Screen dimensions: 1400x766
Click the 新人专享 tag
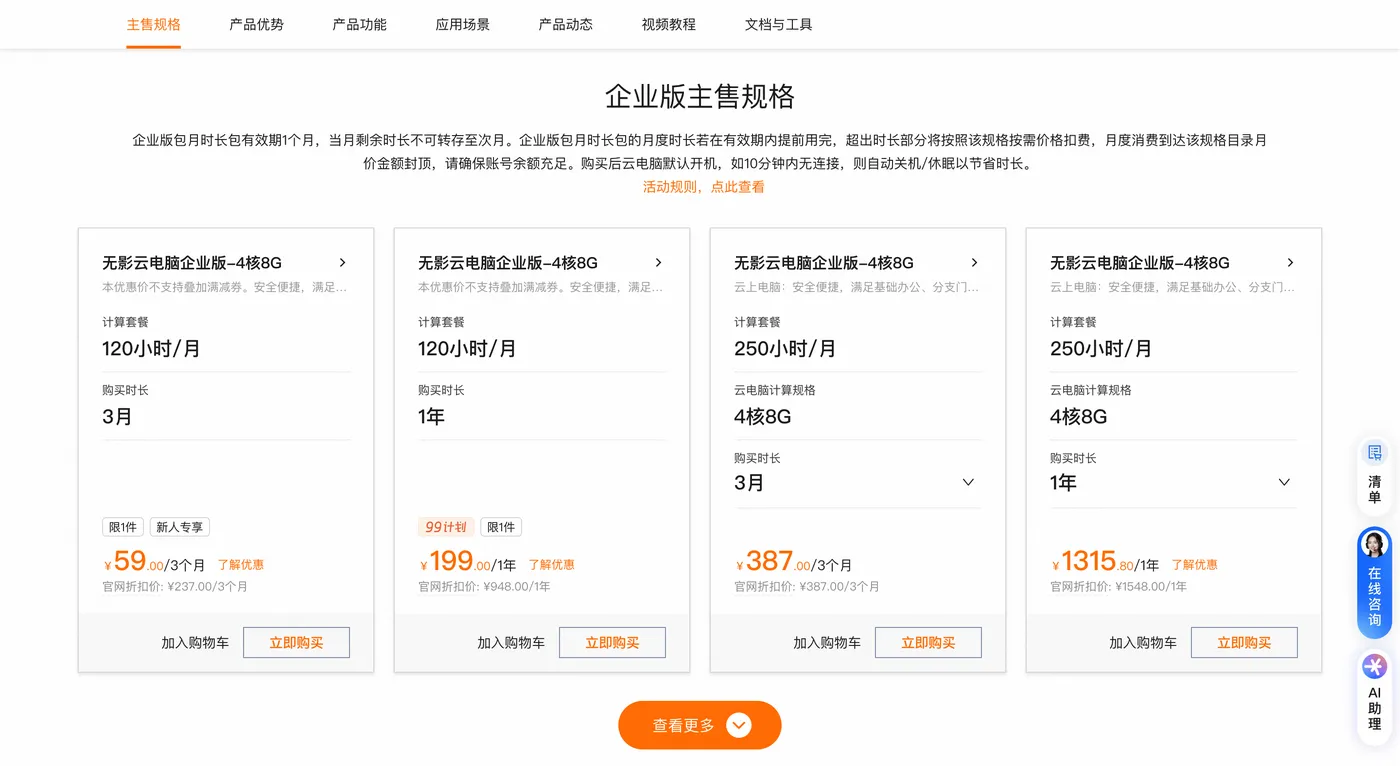[180, 527]
